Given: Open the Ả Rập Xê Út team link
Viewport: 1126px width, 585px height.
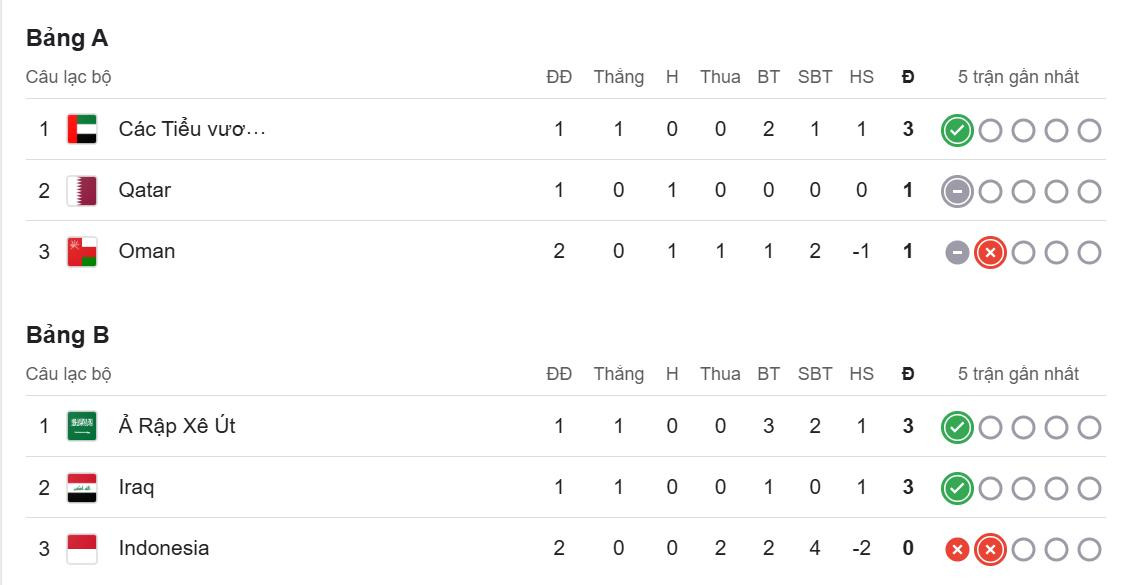Looking at the screenshot, I should coord(177,426).
